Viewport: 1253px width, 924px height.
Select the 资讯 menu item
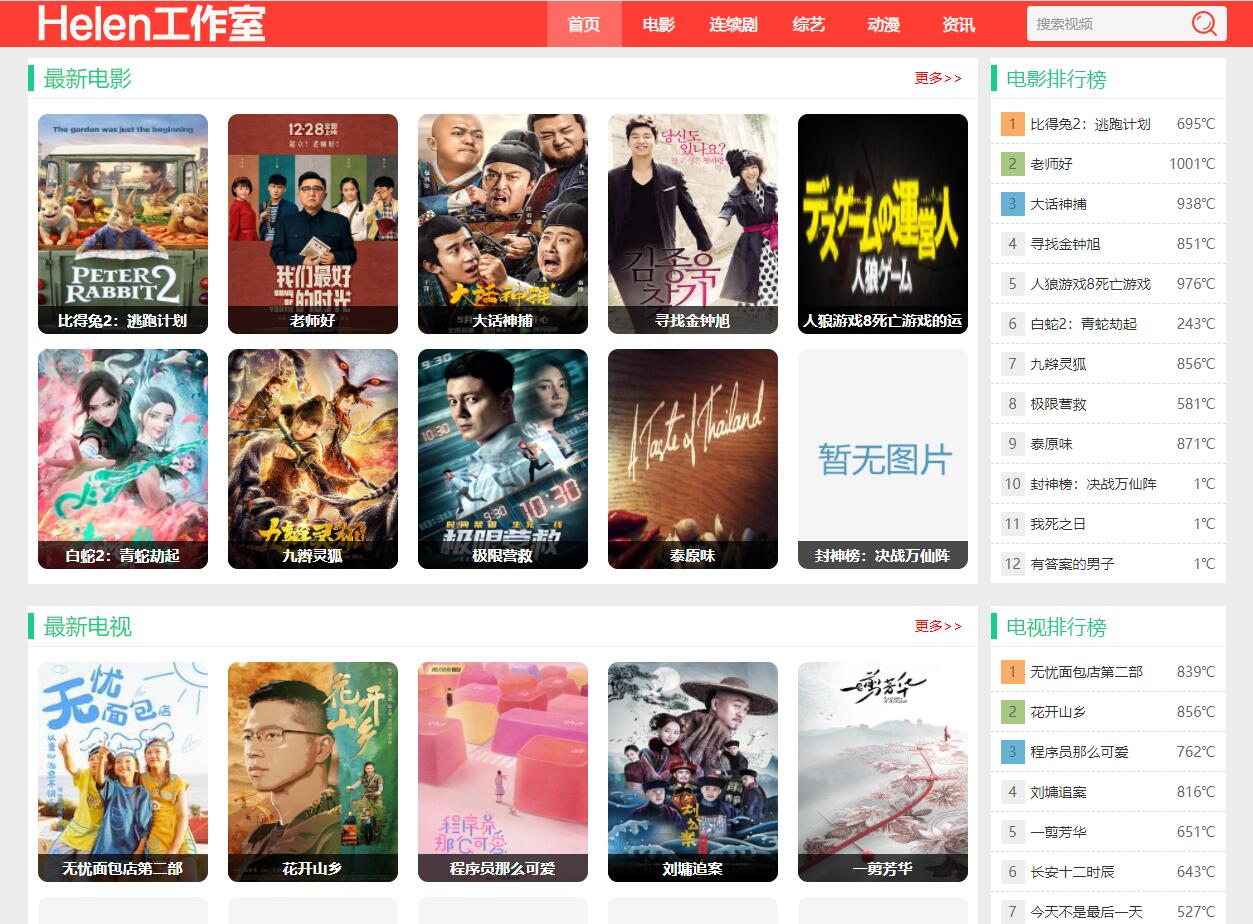click(958, 25)
